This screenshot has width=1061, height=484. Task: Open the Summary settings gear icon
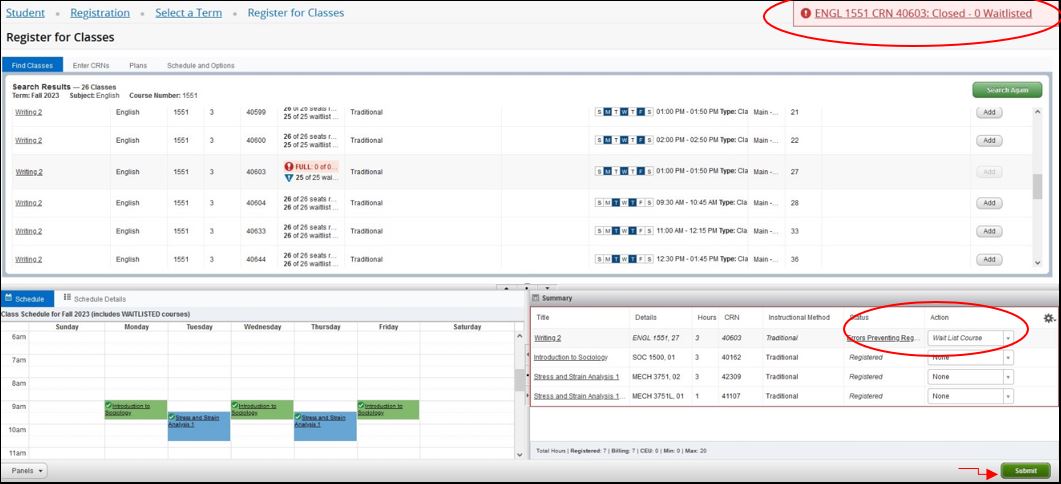(1048, 318)
